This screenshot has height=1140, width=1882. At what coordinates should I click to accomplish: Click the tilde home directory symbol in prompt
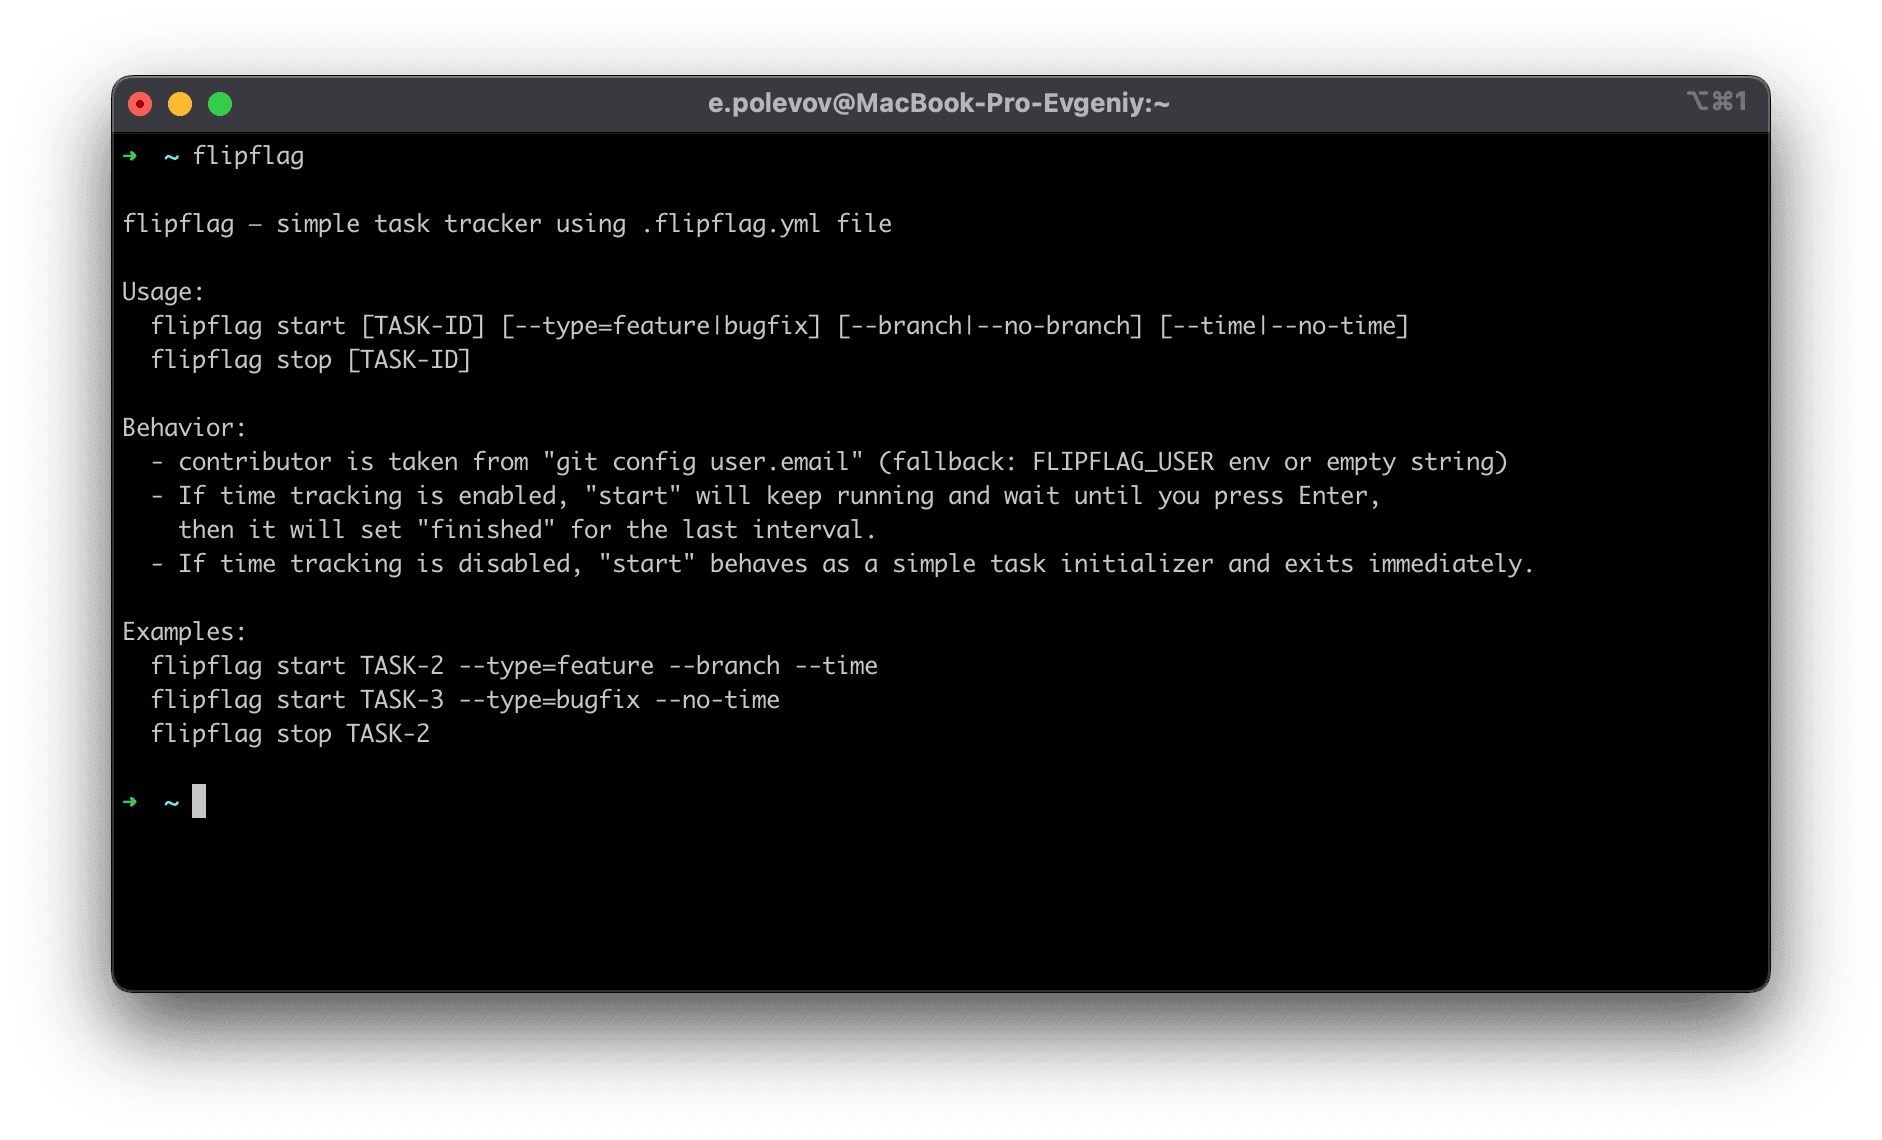coord(170,156)
